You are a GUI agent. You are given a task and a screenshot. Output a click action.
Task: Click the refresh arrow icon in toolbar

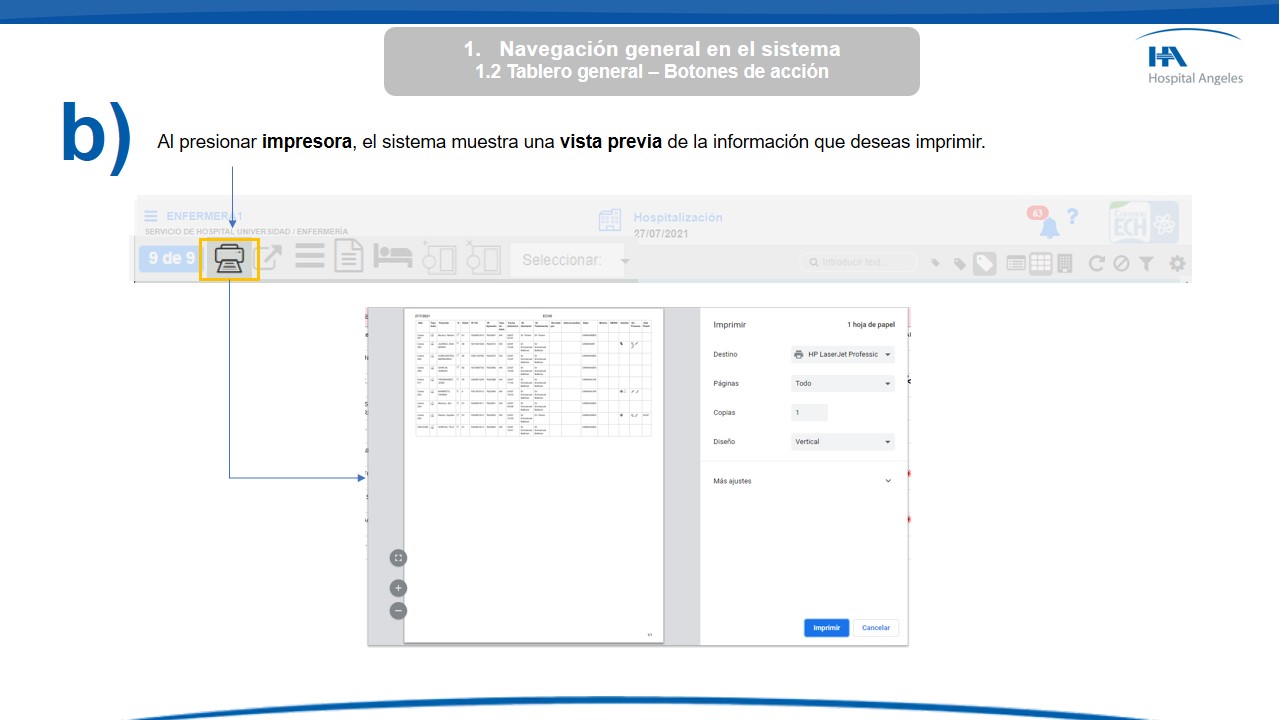pyautogui.click(x=1096, y=263)
